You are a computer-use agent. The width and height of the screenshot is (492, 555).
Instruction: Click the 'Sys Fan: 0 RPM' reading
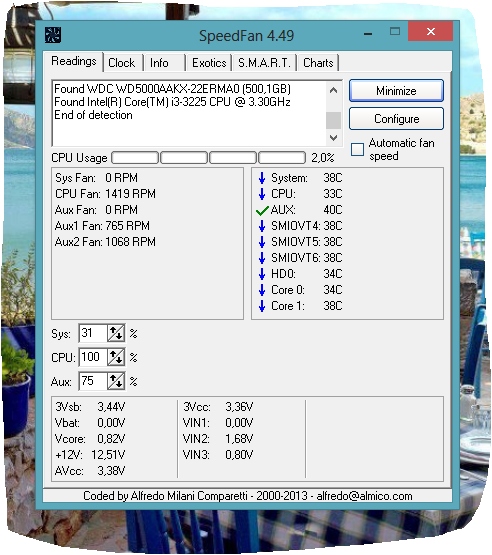(x=96, y=178)
